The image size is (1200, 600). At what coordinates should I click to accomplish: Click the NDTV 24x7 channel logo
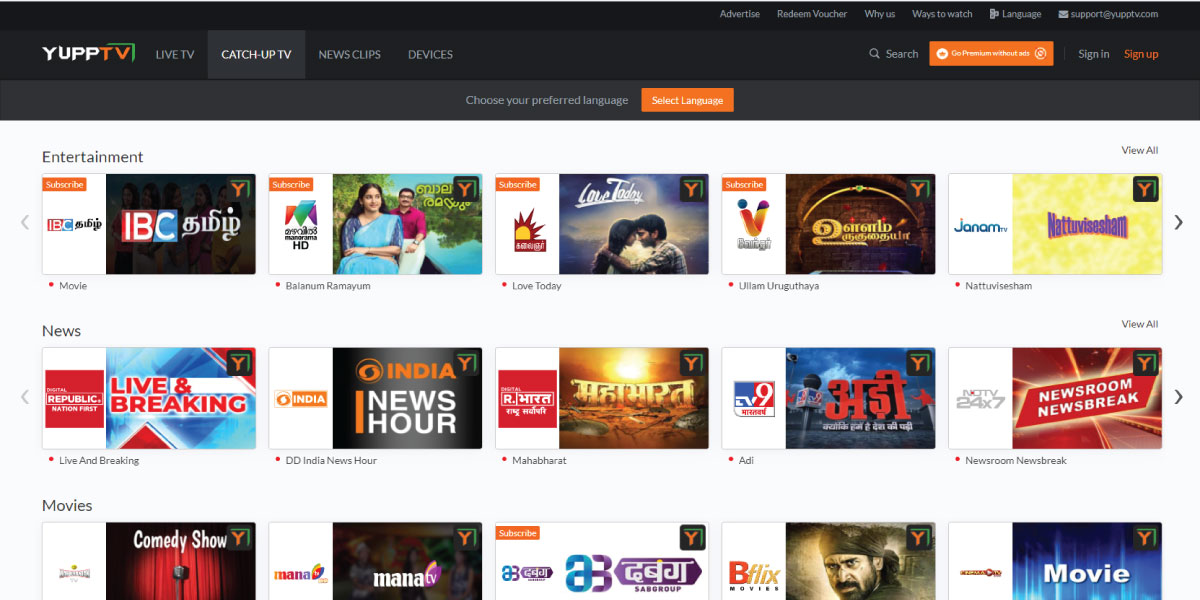pos(980,398)
